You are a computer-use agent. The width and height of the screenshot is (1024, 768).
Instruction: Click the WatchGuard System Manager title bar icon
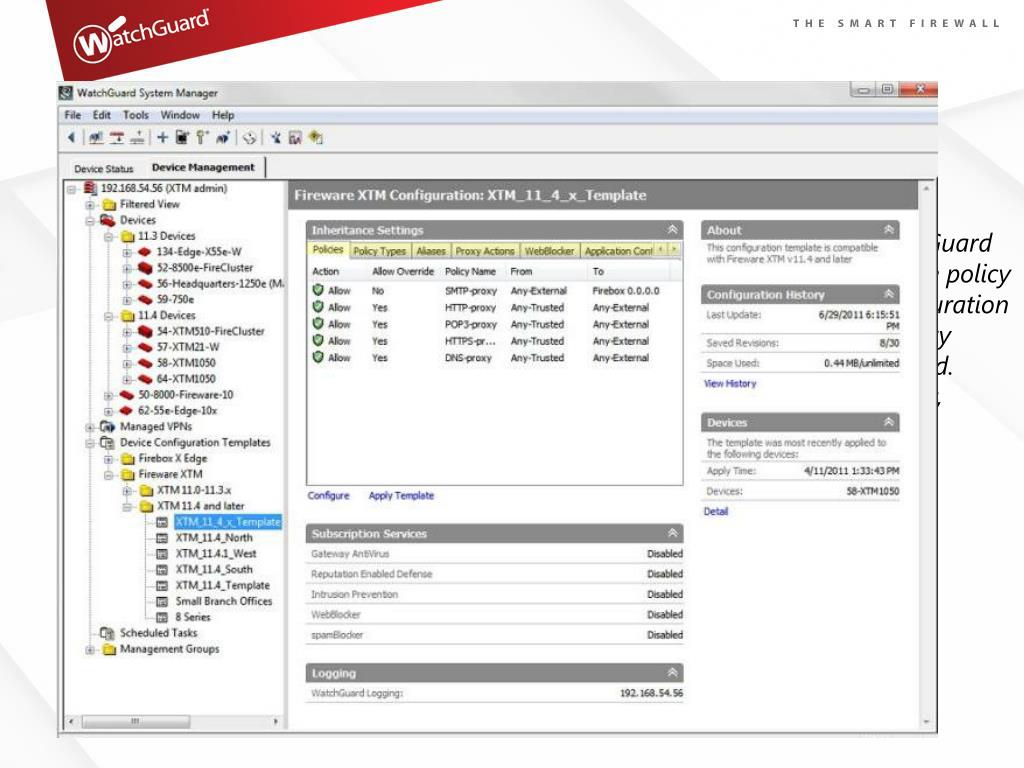[x=66, y=93]
